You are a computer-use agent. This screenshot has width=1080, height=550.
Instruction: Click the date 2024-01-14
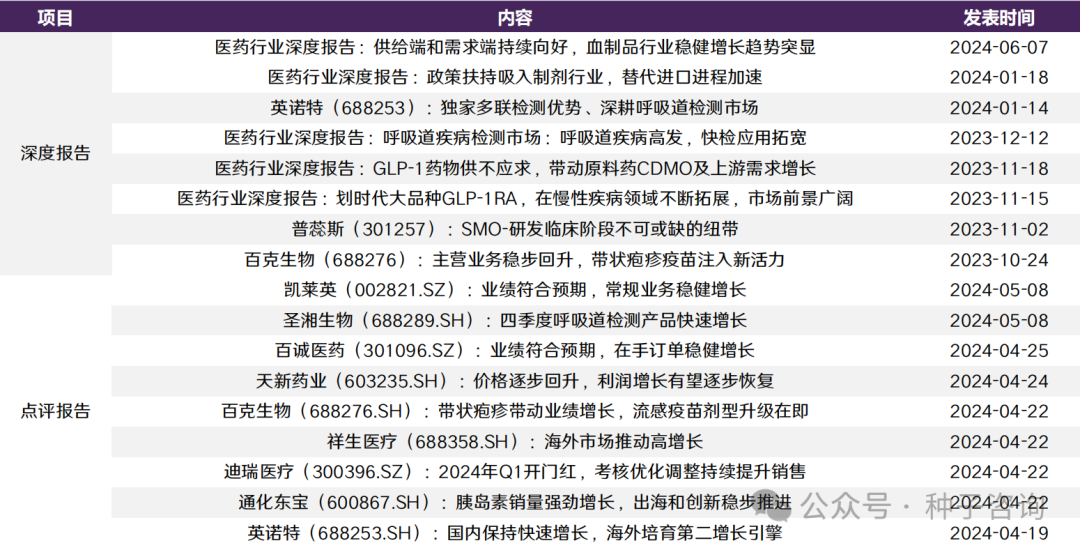point(999,107)
